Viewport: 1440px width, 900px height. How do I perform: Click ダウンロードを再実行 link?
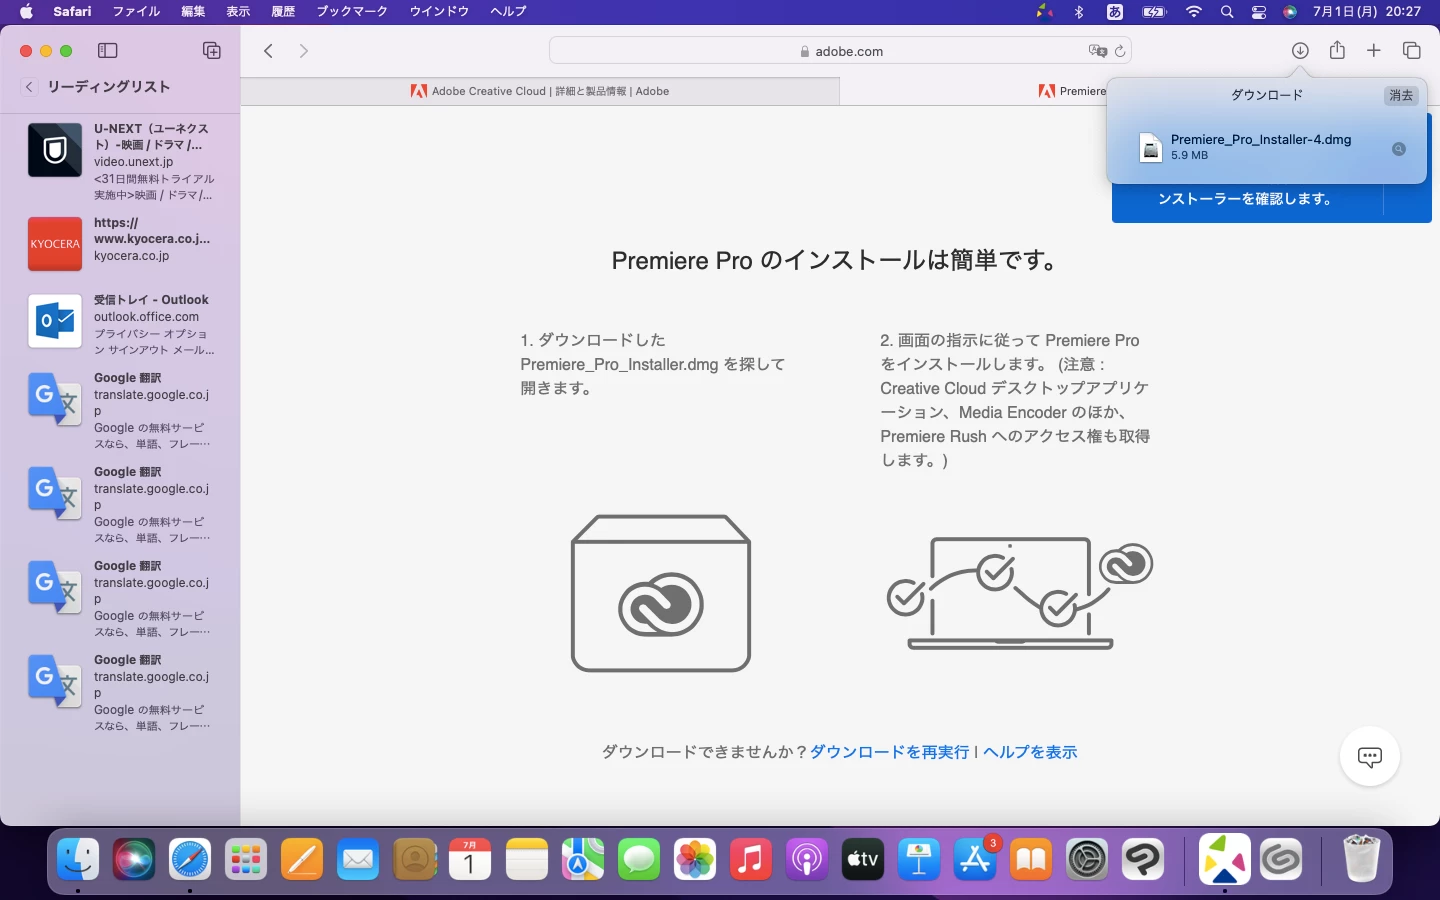click(889, 752)
